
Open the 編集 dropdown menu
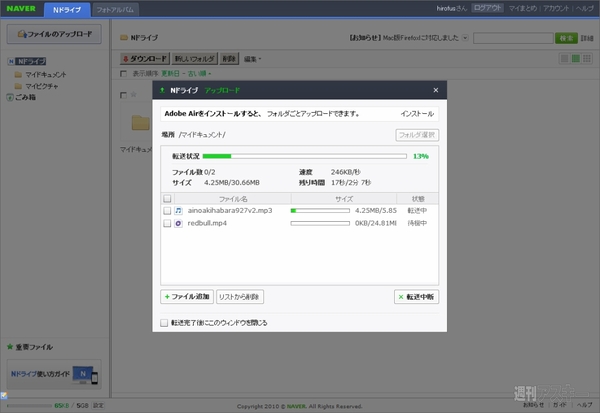pyautogui.click(x=253, y=59)
